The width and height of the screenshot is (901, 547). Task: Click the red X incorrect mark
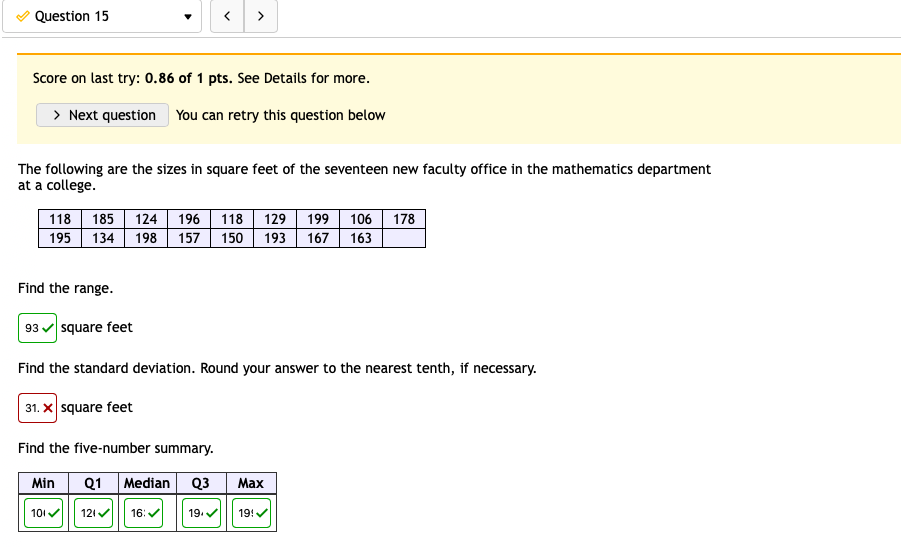(48, 408)
